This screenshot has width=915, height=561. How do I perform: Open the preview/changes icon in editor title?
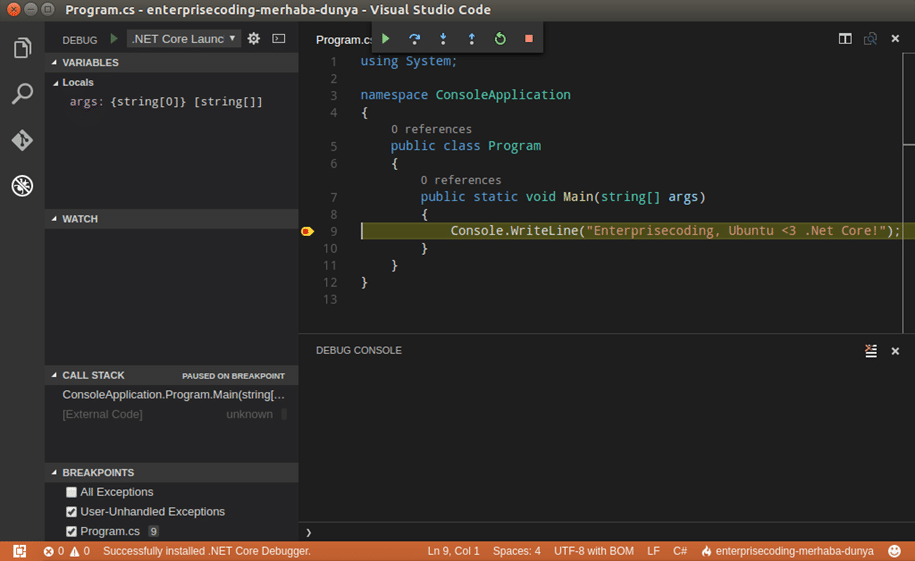coord(870,39)
